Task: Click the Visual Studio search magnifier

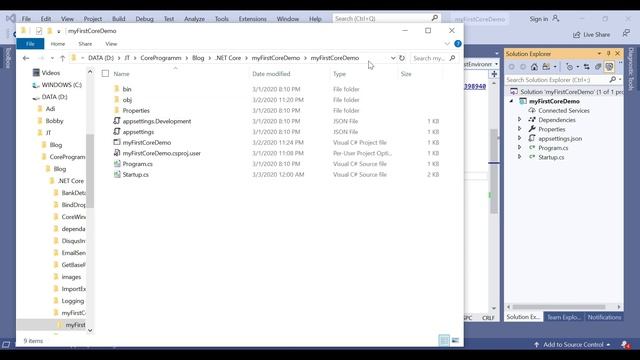Action: pyautogui.click(x=435, y=18)
